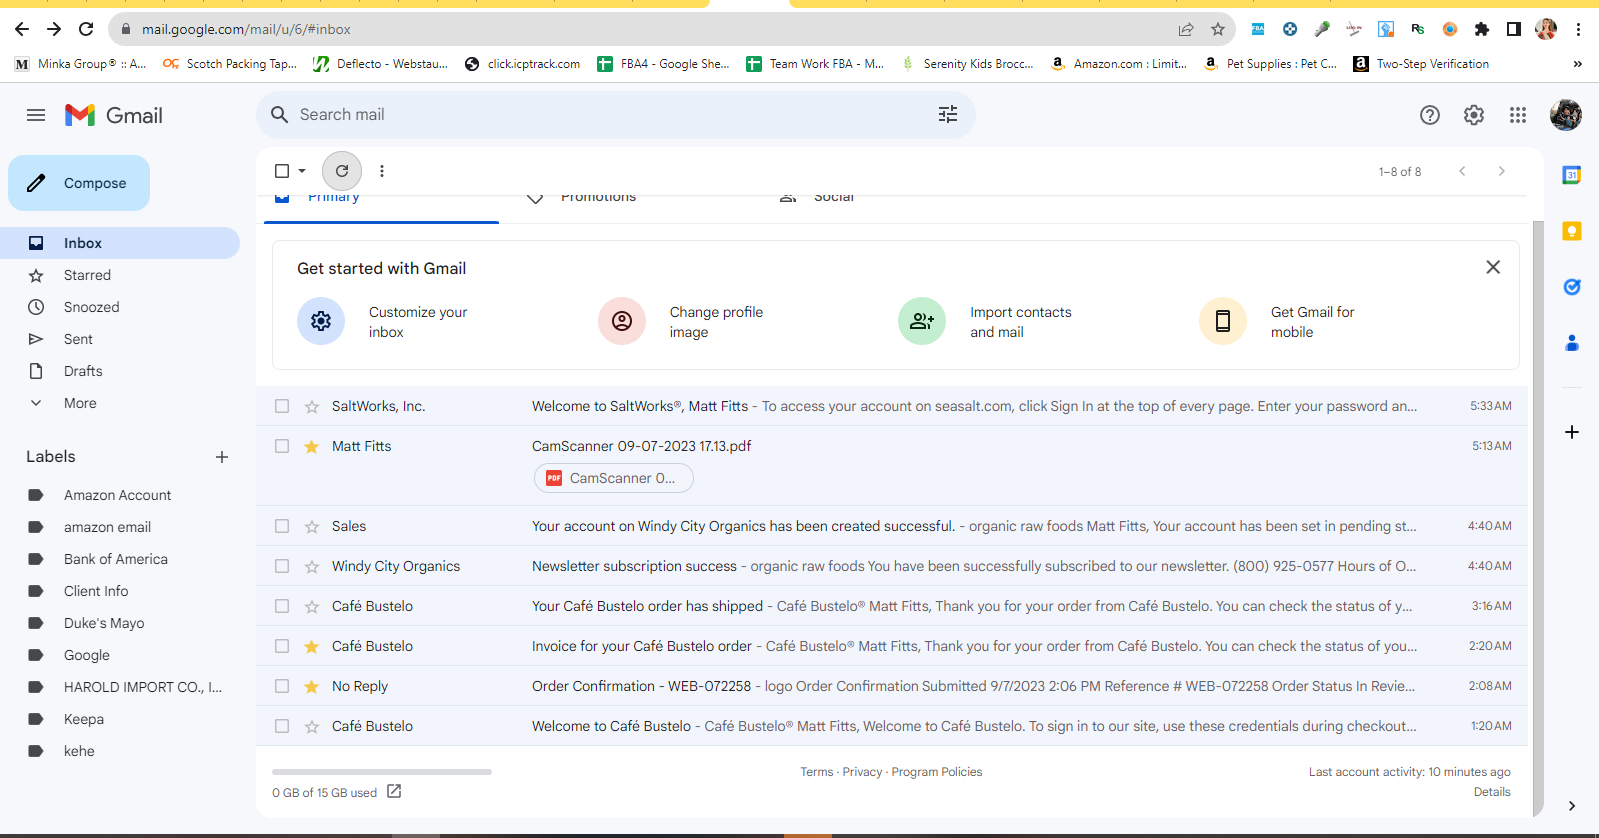The width and height of the screenshot is (1599, 838).
Task: Open the main menu hamburger icon
Action: pyautogui.click(x=36, y=115)
